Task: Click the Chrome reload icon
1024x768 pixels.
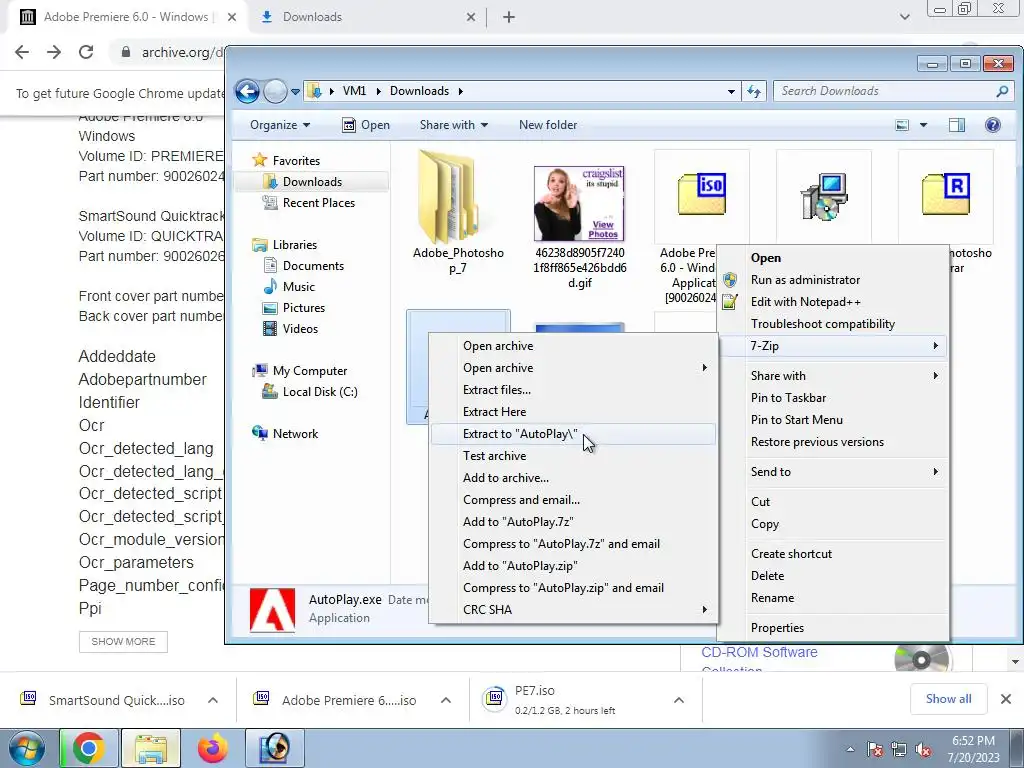Action: coord(86,52)
